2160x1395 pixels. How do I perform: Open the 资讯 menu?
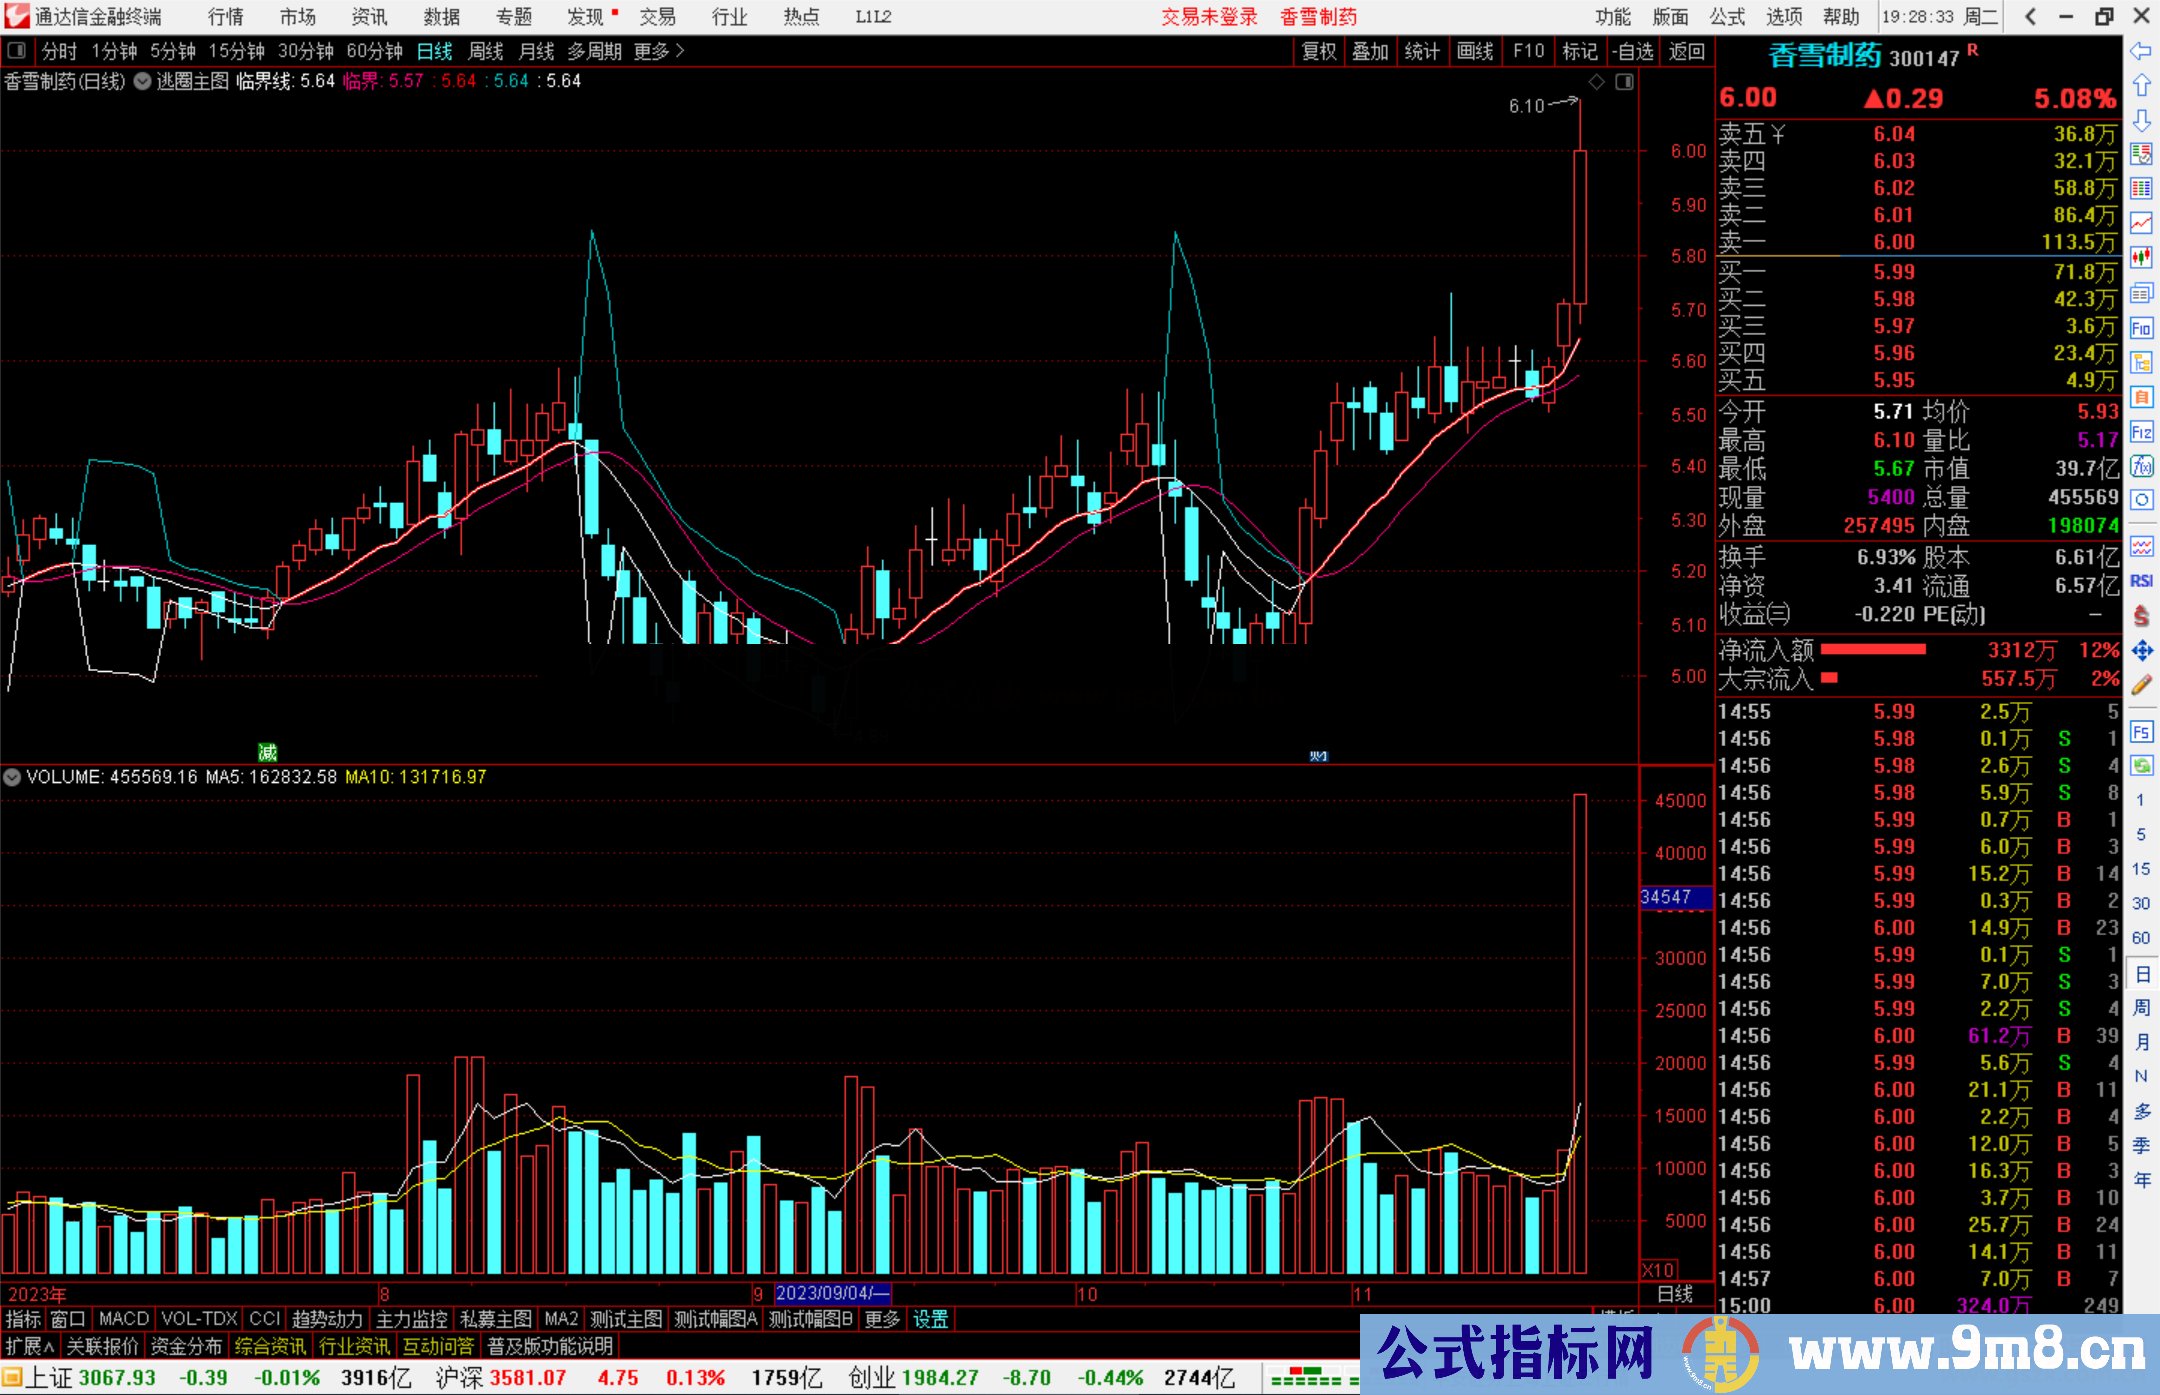point(370,16)
